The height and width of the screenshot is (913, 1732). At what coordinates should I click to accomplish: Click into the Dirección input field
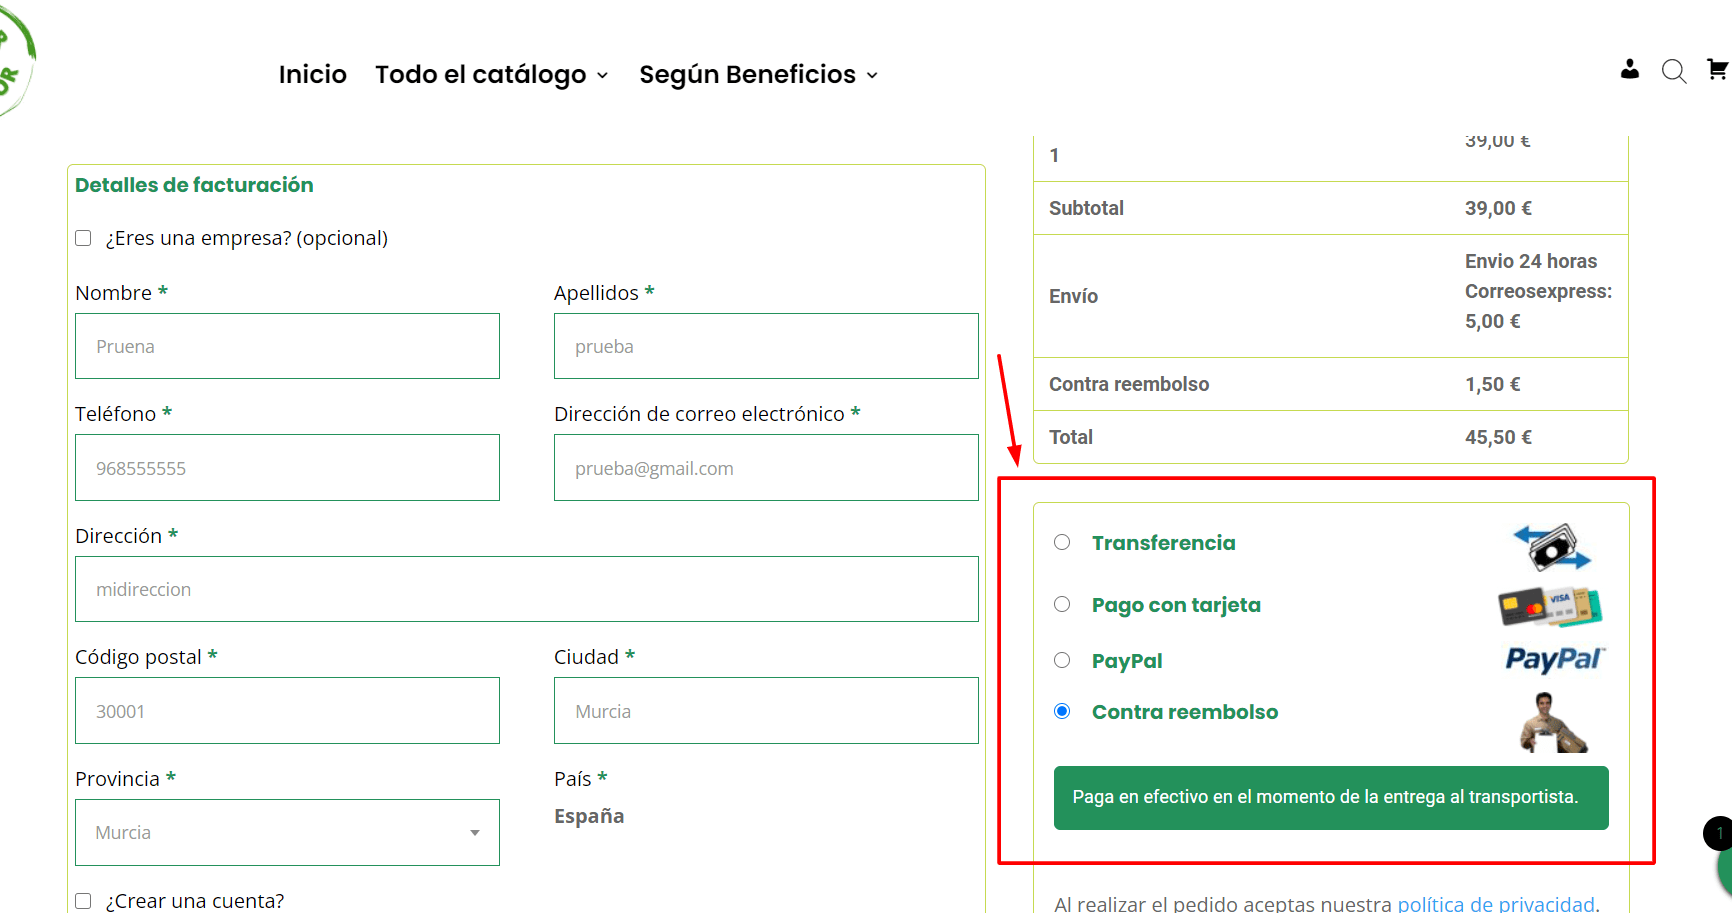click(527, 589)
